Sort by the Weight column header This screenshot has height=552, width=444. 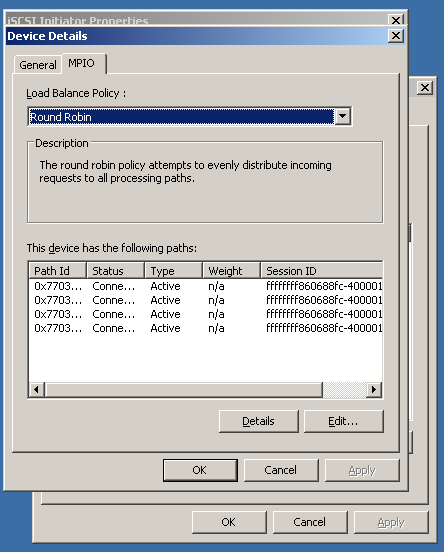tap(232, 271)
